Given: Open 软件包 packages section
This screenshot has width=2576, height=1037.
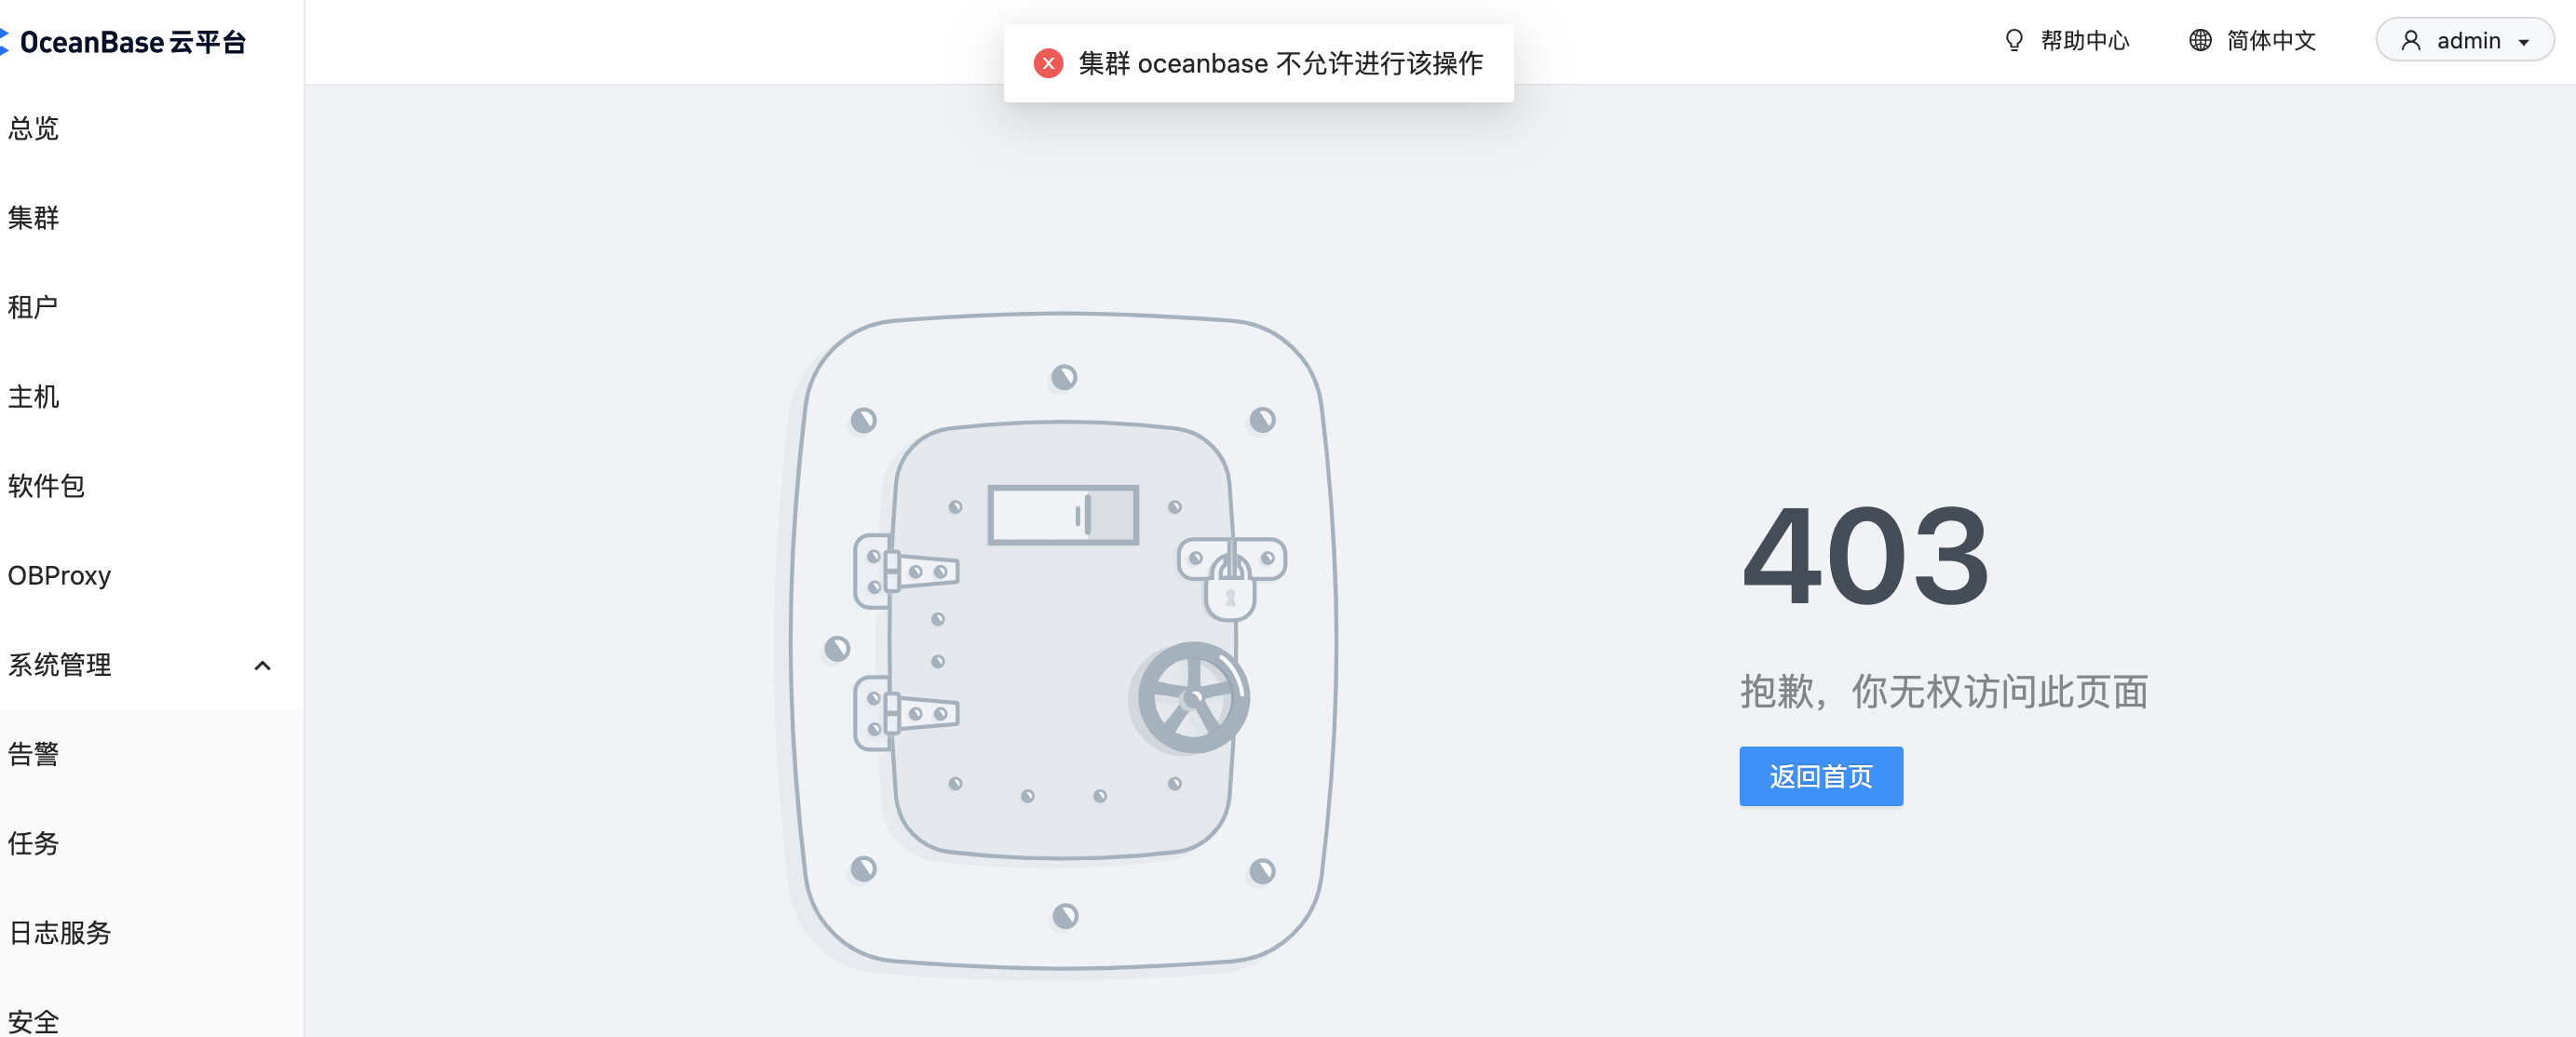Looking at the screenshot, I should coord(46,486).
